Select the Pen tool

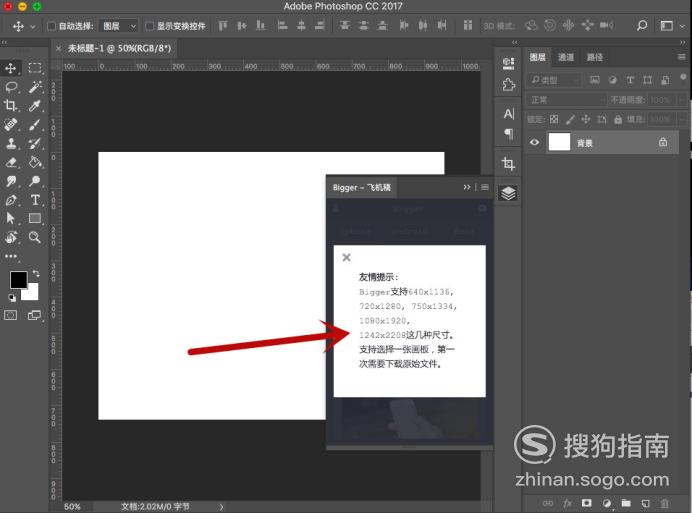11,200
